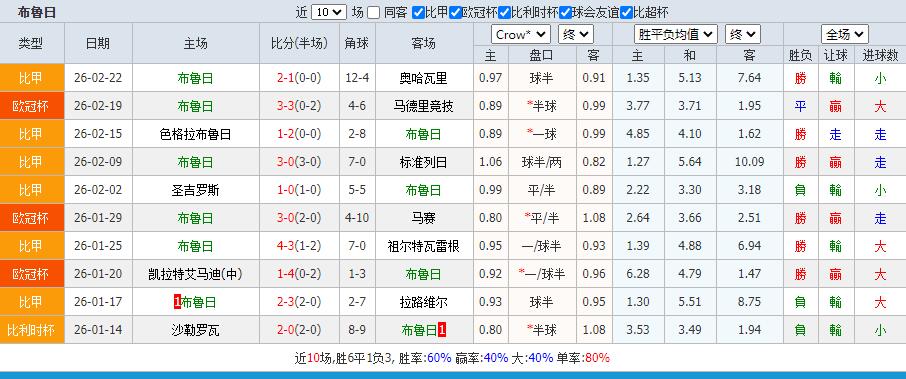906x379 pixels.
Task: Click the 日期 column header
Action: click(x=98, y=43)
